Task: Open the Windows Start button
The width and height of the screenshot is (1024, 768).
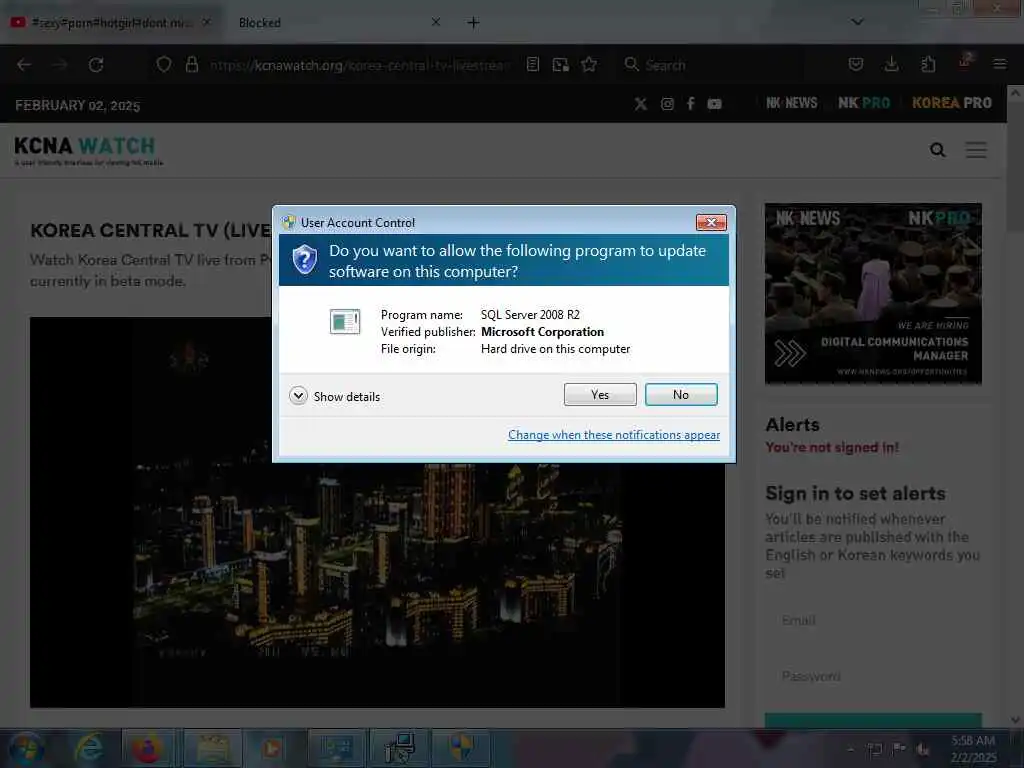Action: point(26,748)
